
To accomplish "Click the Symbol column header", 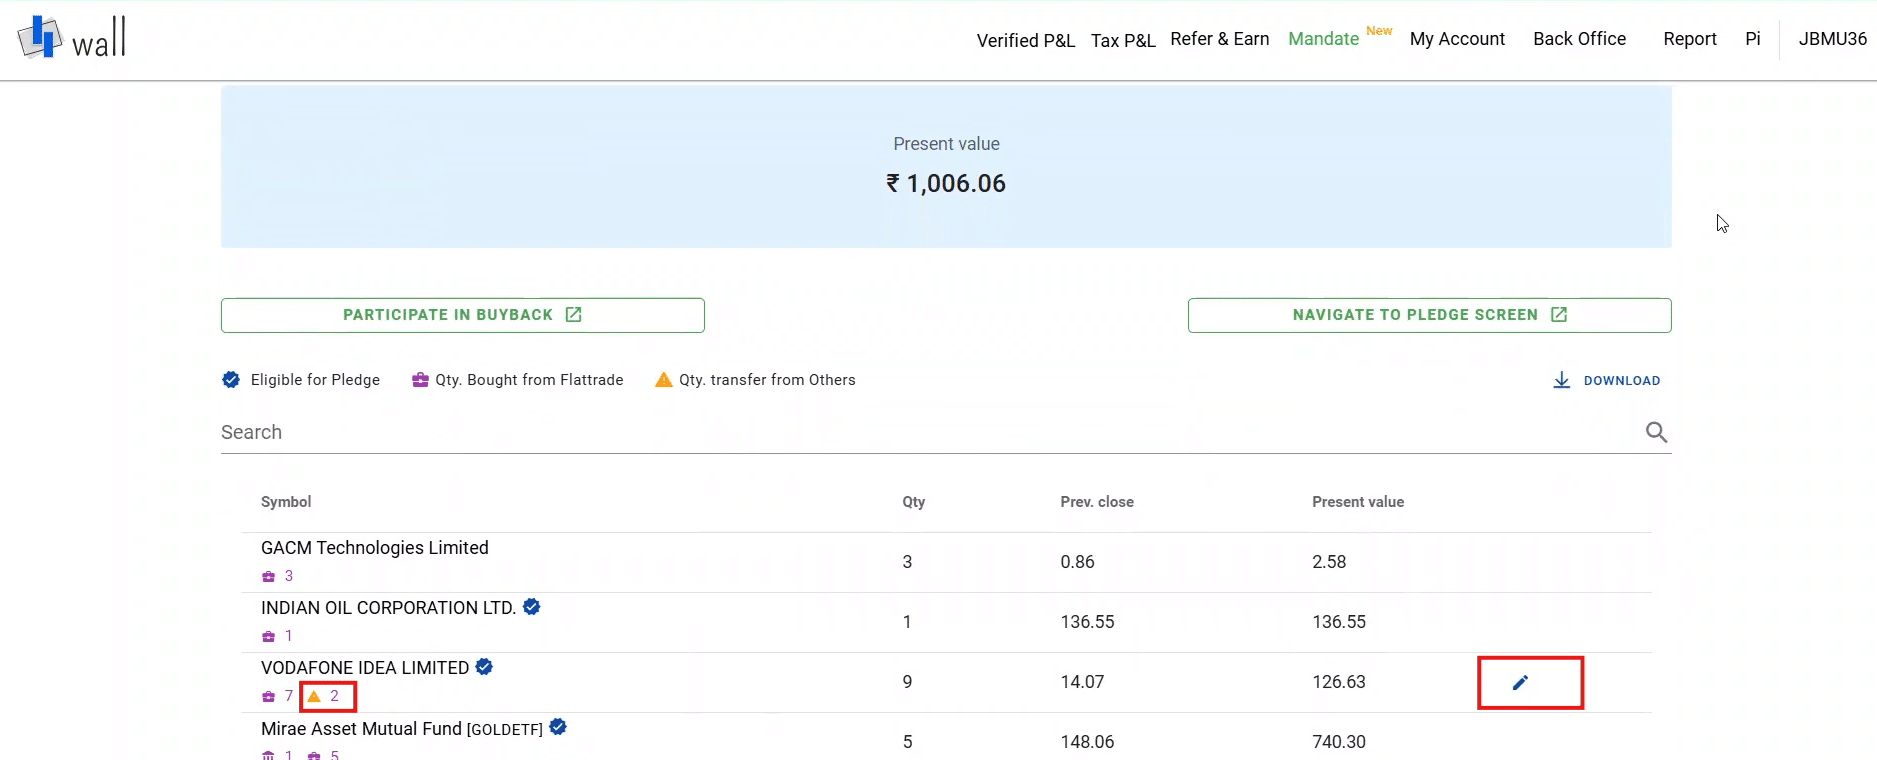I will pyautogui.click(x=286, y=502).
